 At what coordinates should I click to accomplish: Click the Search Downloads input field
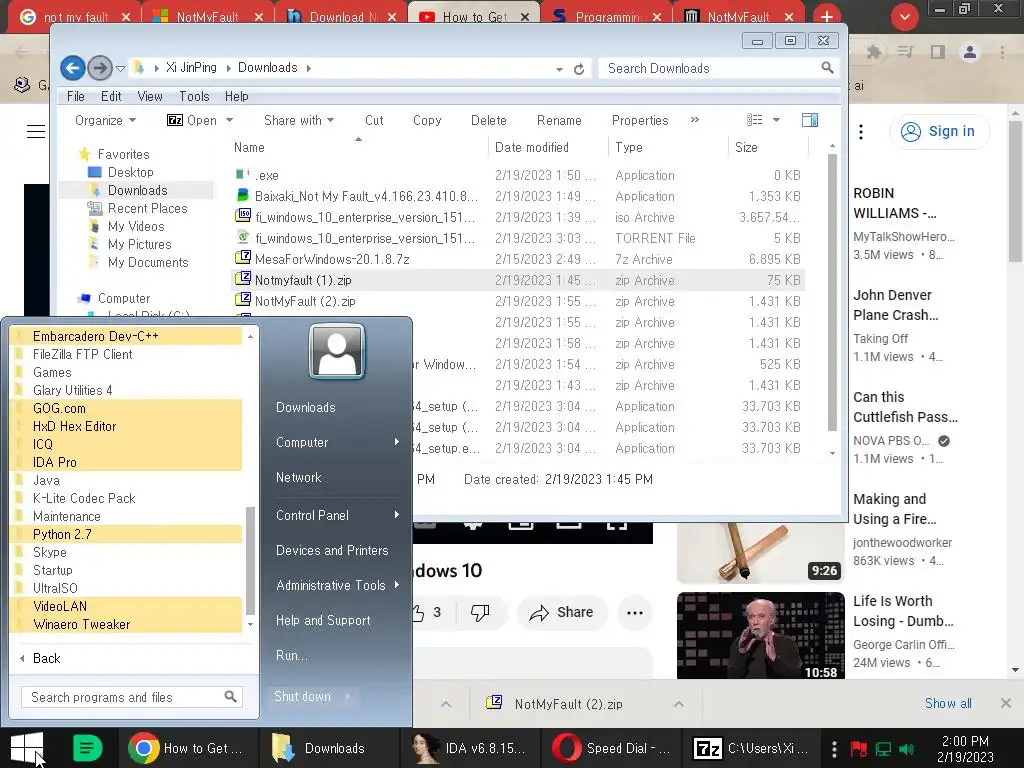pos(711,68)
